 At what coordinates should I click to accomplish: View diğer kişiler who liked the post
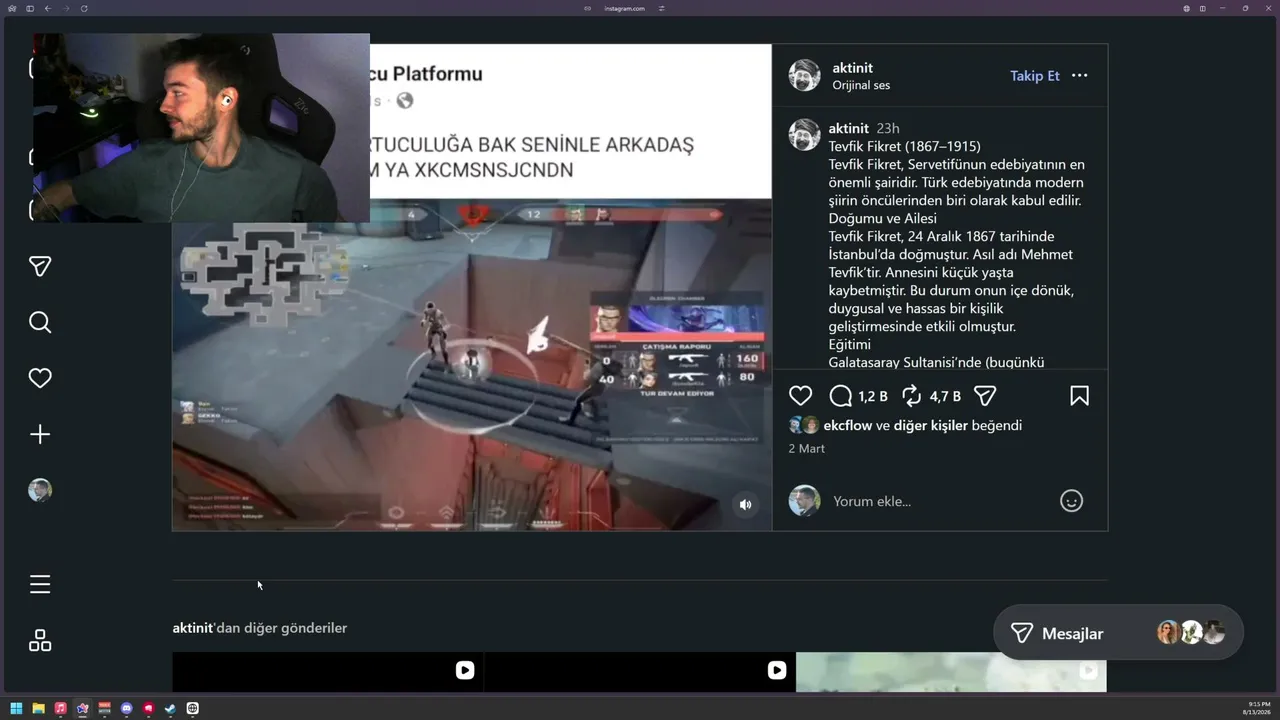[930, 426]
